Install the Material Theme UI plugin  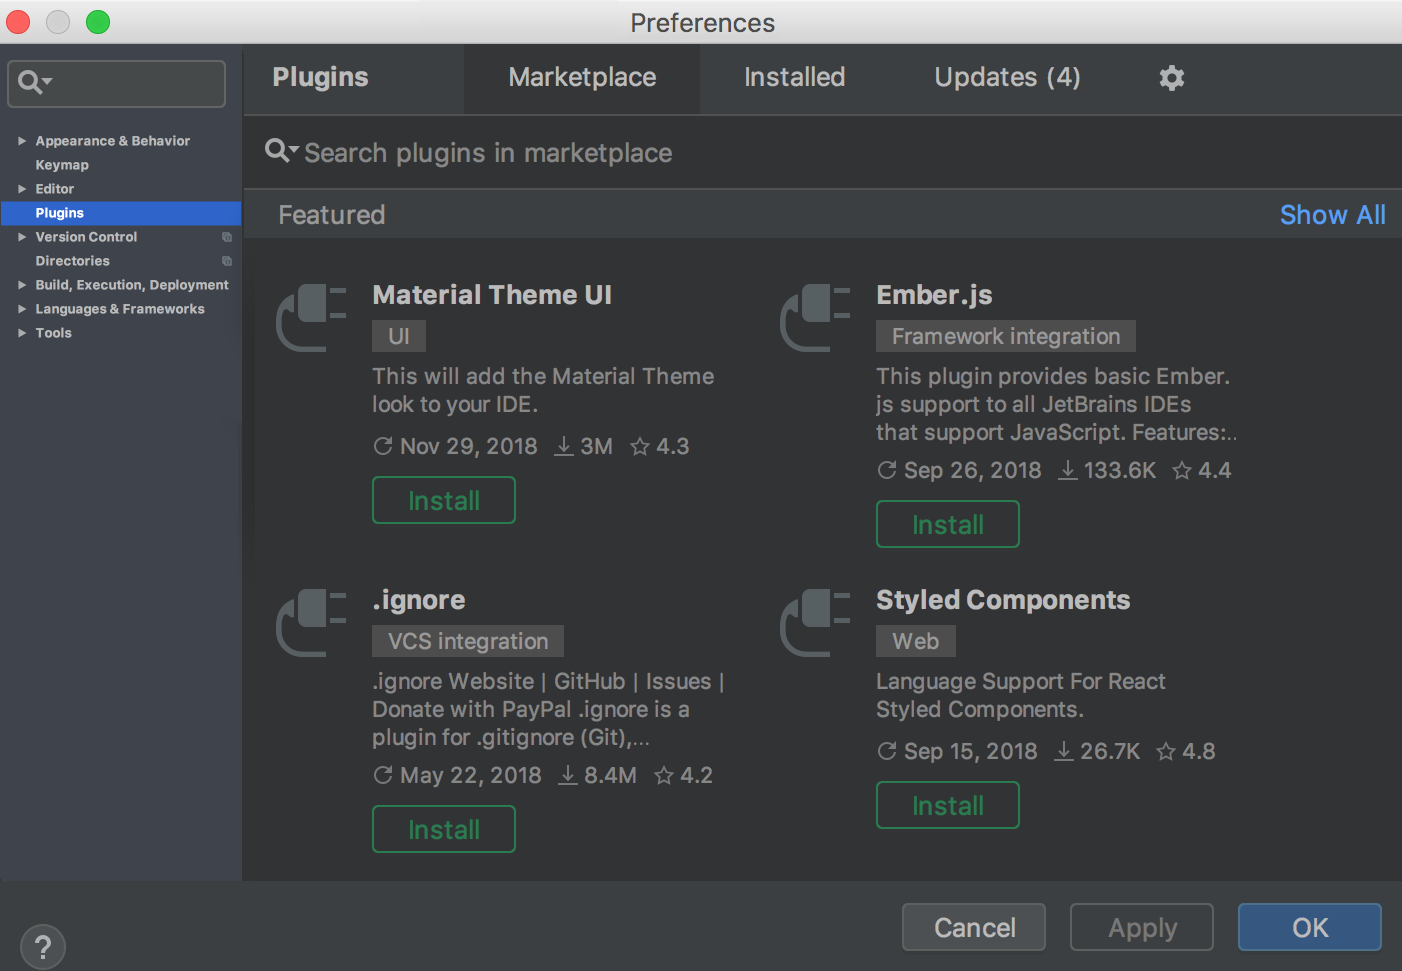(x=444, y=500)
